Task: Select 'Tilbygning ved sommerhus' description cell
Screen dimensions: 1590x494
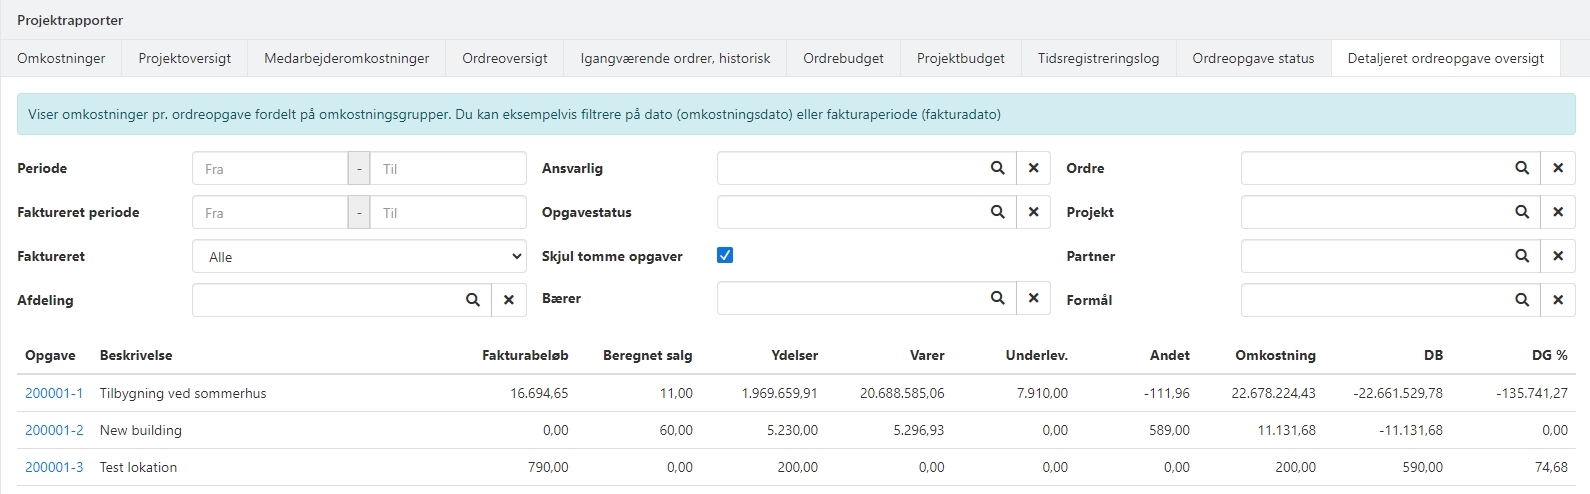Action: (x=183, y=393)
